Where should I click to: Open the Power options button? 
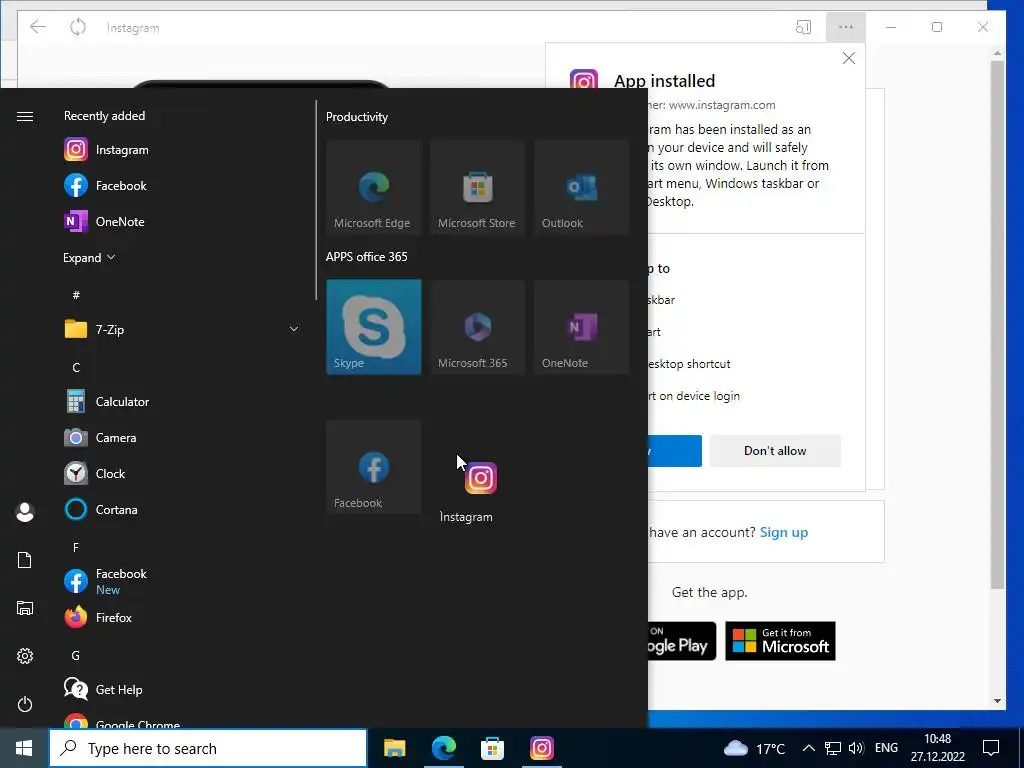pyautogui.click(x=25, y=704)
